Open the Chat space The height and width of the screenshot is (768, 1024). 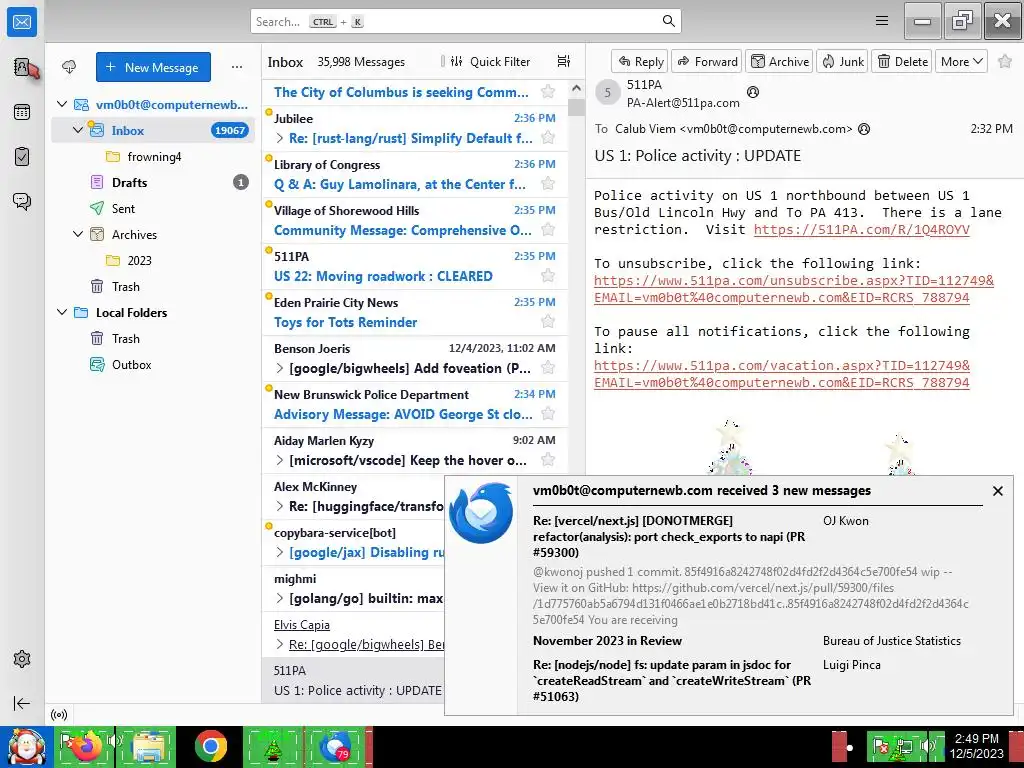[x=22, y=201]
